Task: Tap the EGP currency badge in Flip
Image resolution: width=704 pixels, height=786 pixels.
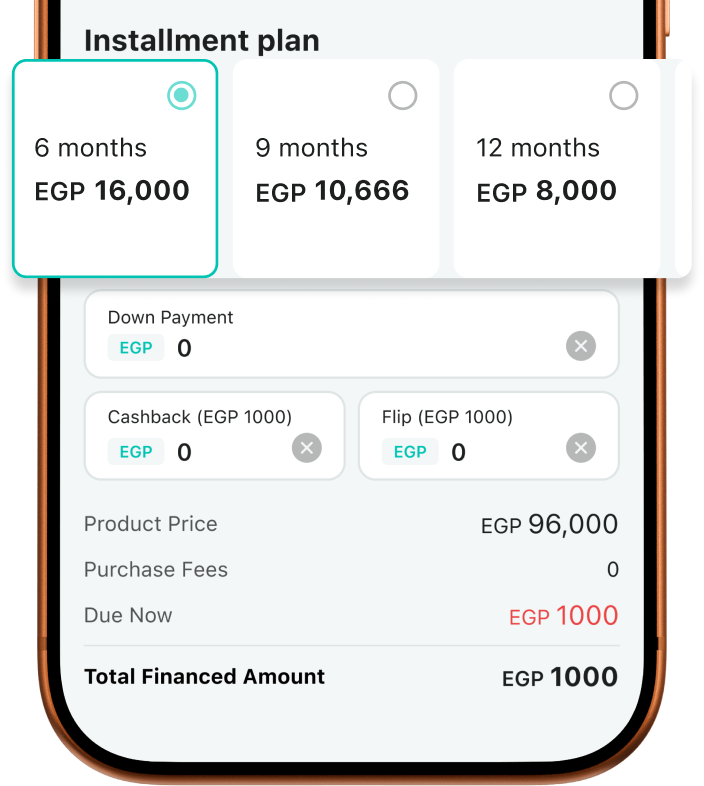Action: (410, 452)
